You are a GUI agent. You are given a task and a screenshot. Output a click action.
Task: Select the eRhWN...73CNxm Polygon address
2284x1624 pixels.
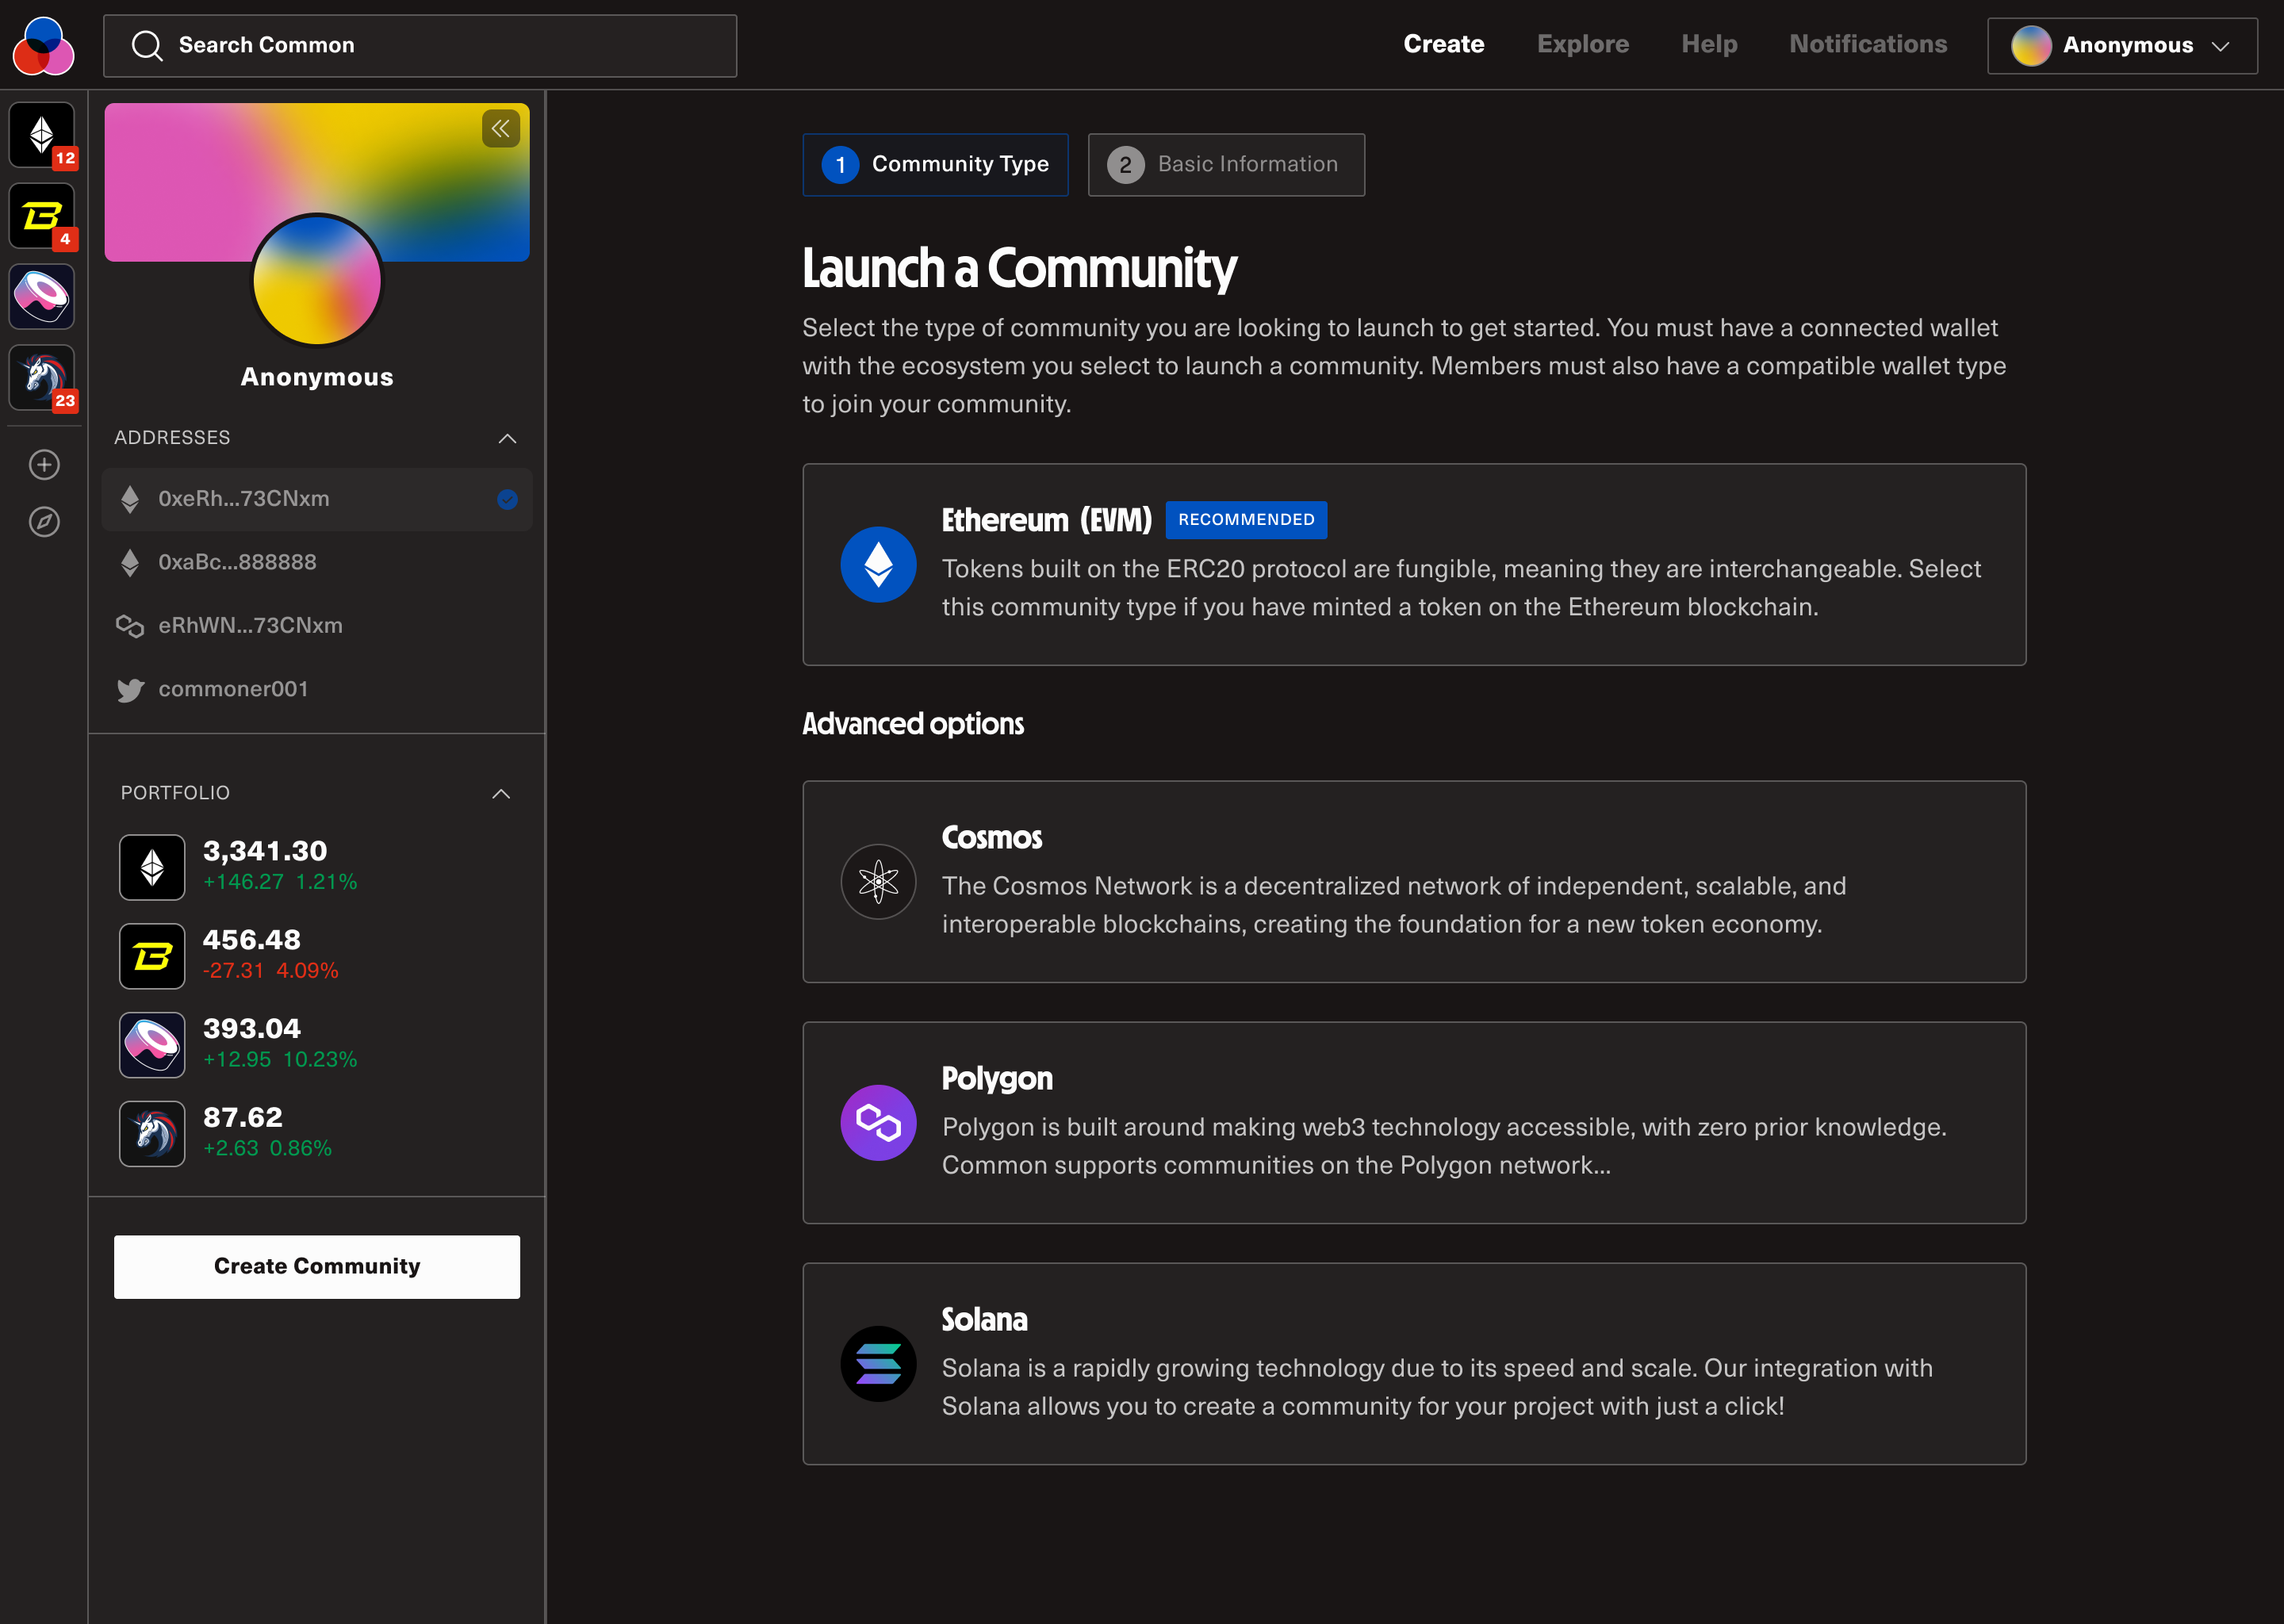click(250, 625)
